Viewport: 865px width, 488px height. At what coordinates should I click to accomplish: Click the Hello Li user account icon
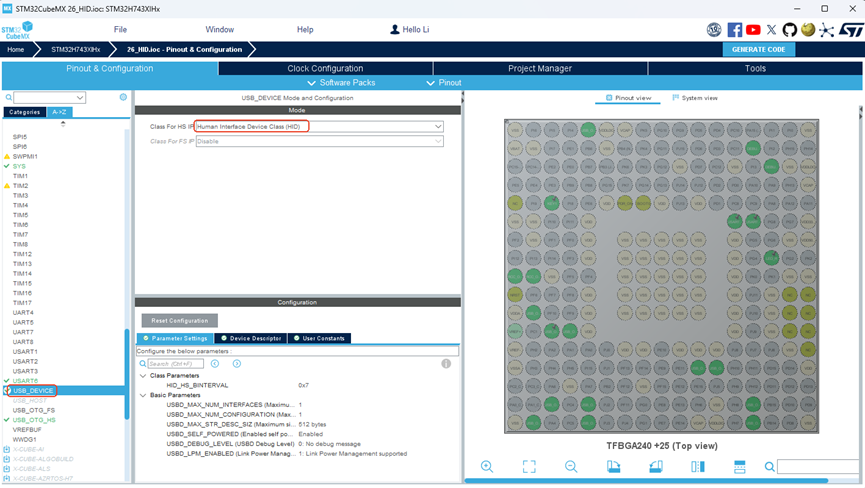coord(394,29)
